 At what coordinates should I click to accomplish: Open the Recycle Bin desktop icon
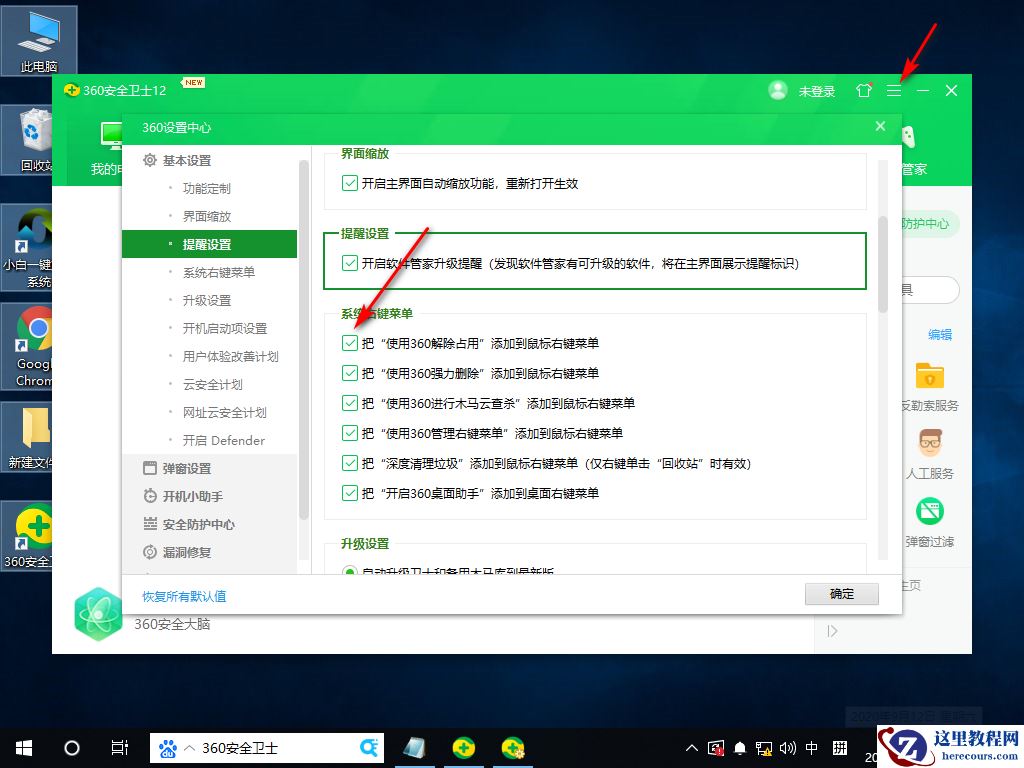point(27,140)
